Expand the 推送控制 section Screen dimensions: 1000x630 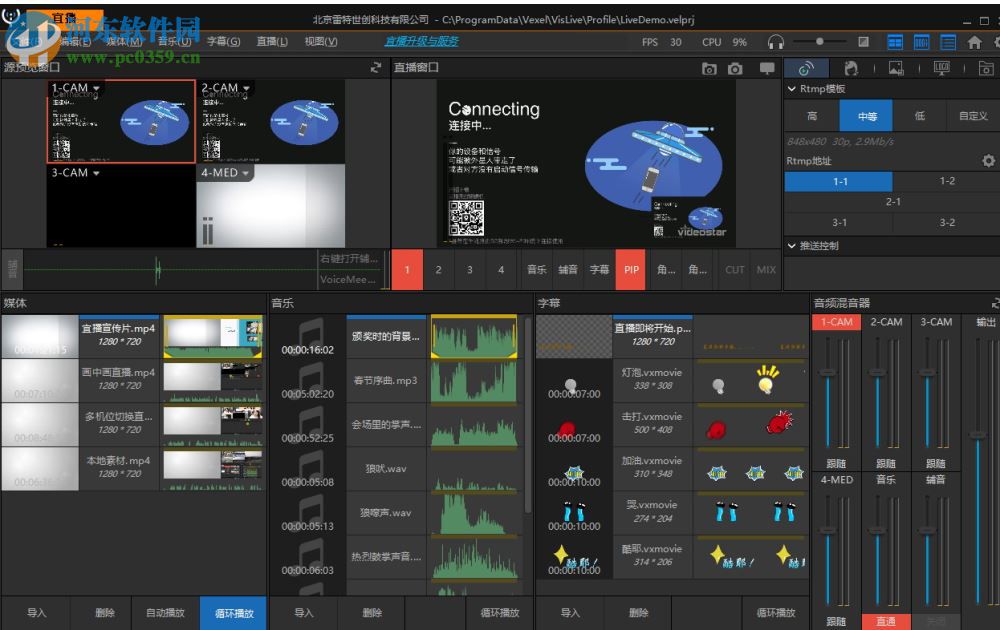tap(793, 246)
